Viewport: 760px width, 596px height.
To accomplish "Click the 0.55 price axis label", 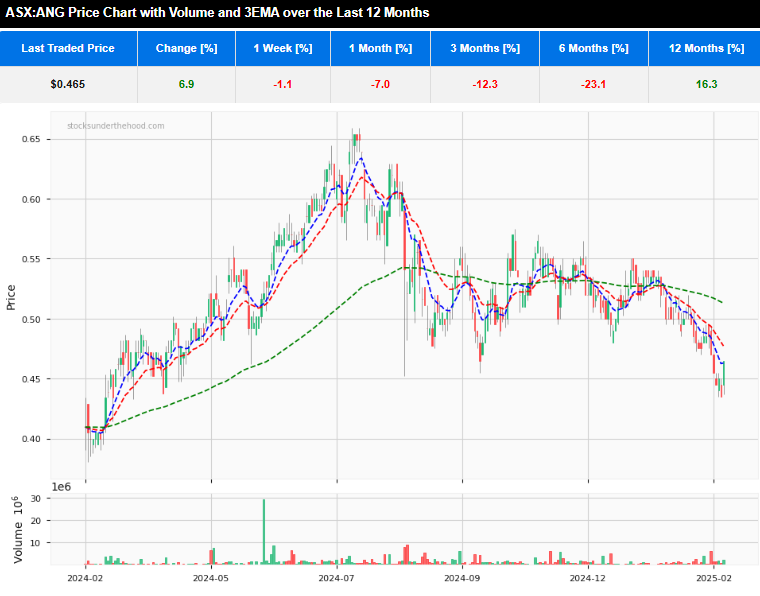I will point(31,259).
